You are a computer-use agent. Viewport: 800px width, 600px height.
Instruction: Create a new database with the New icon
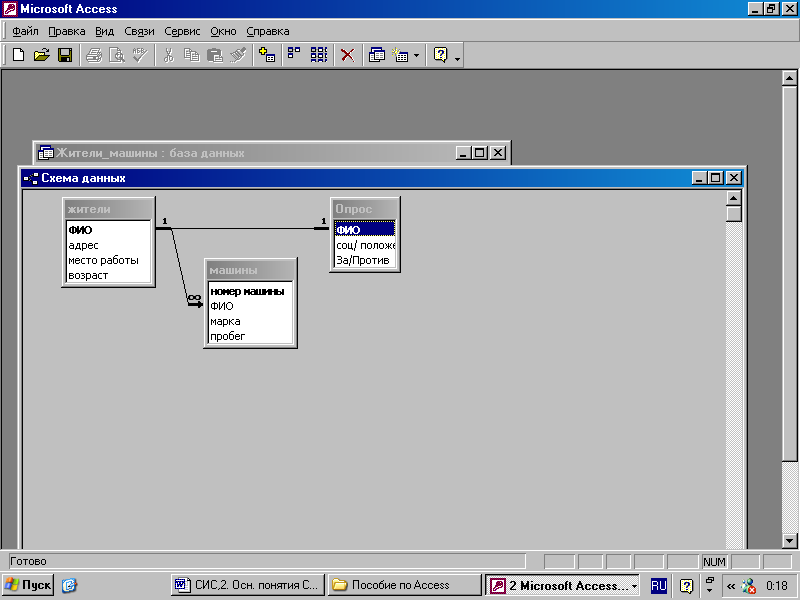point(18,55)
